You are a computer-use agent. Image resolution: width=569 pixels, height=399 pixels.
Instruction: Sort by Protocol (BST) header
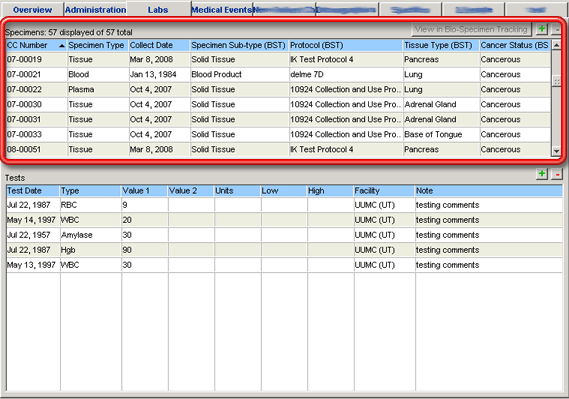pos(346,45)
